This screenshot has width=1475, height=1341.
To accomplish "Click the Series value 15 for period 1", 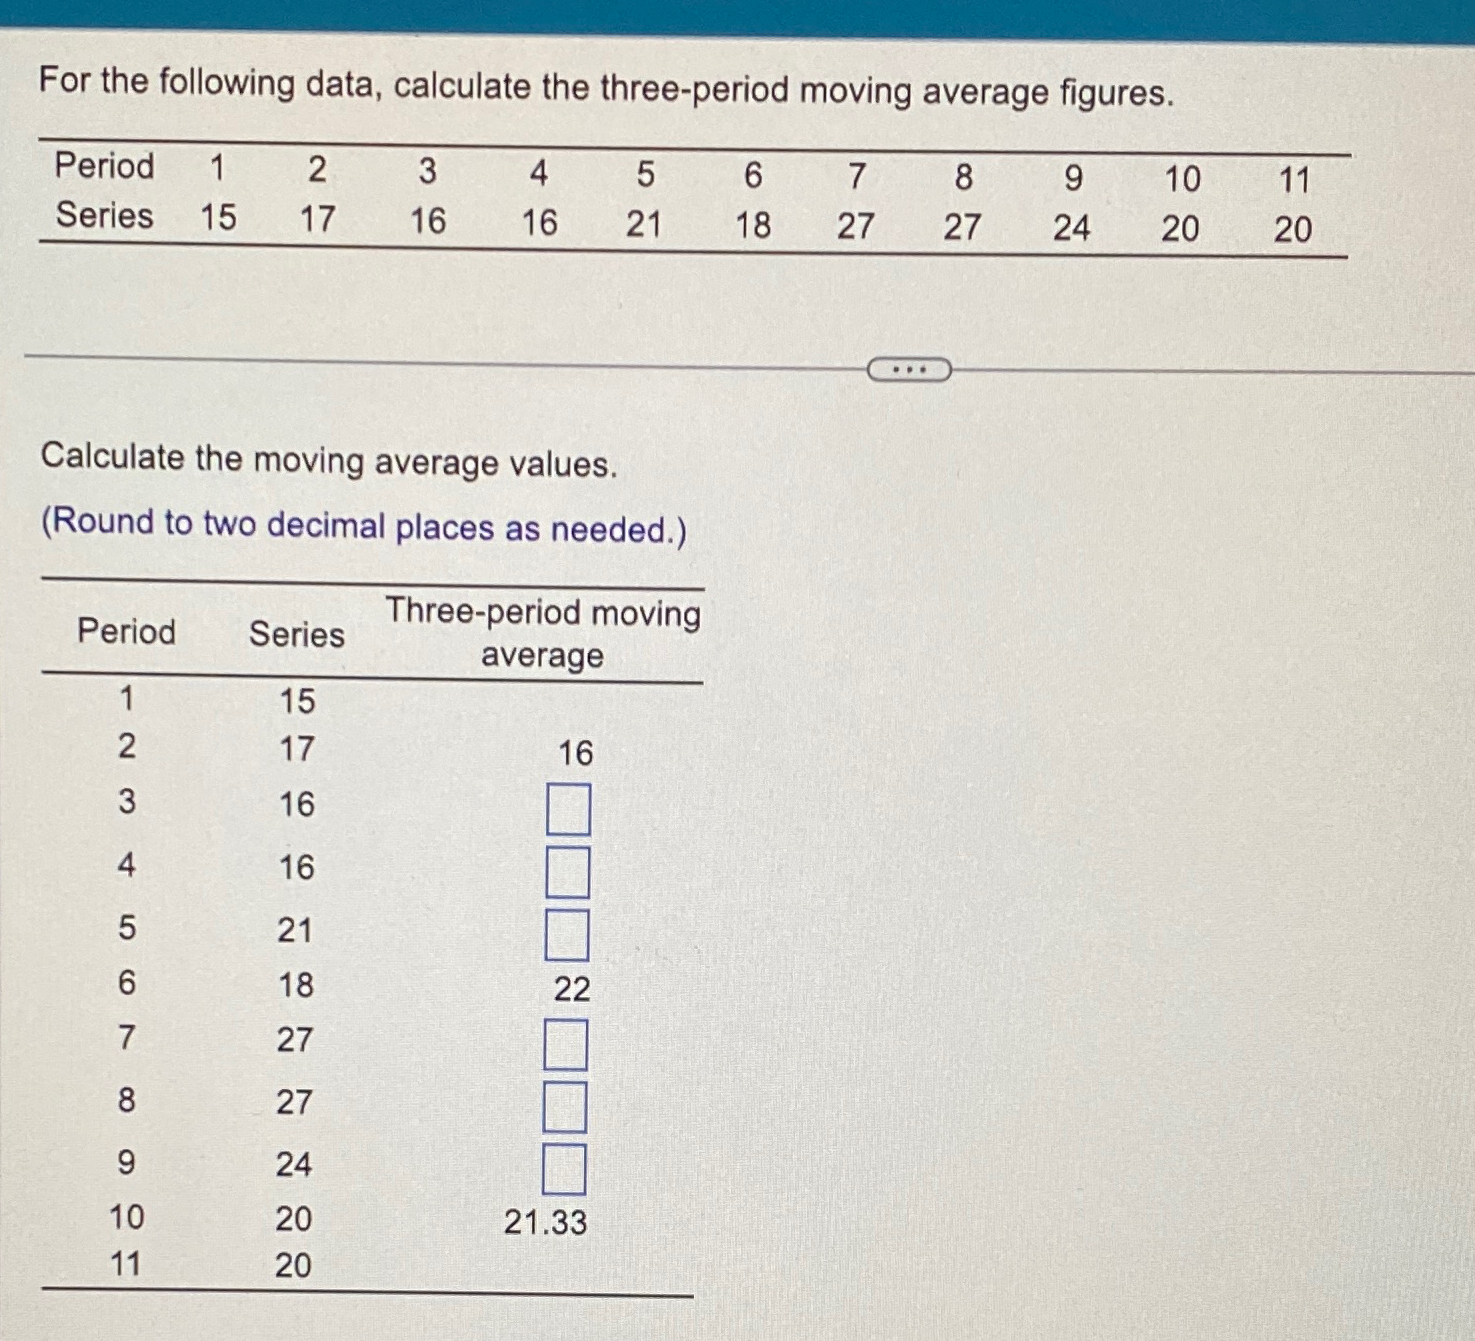I will pos(294,704).
